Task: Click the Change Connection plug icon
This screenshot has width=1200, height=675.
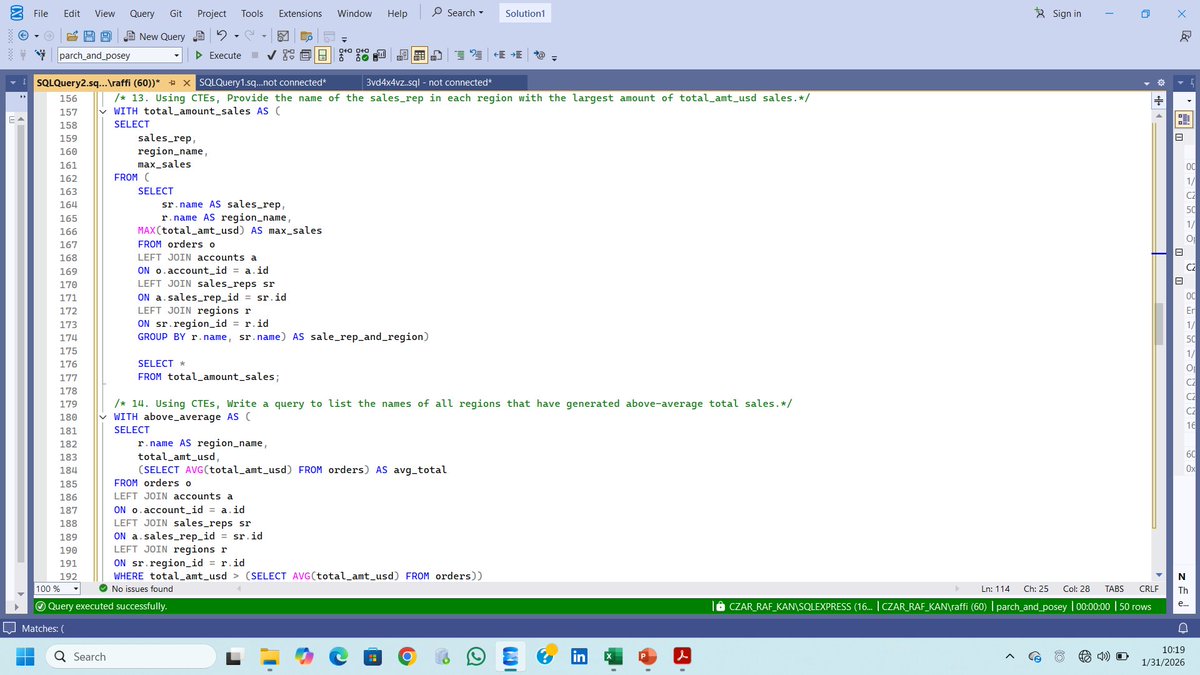Action: [x=40, y=55]
